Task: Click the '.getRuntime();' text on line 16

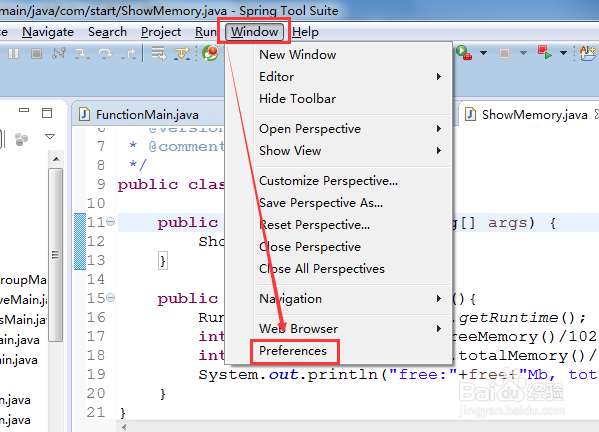Action: [x=520, y=318]
